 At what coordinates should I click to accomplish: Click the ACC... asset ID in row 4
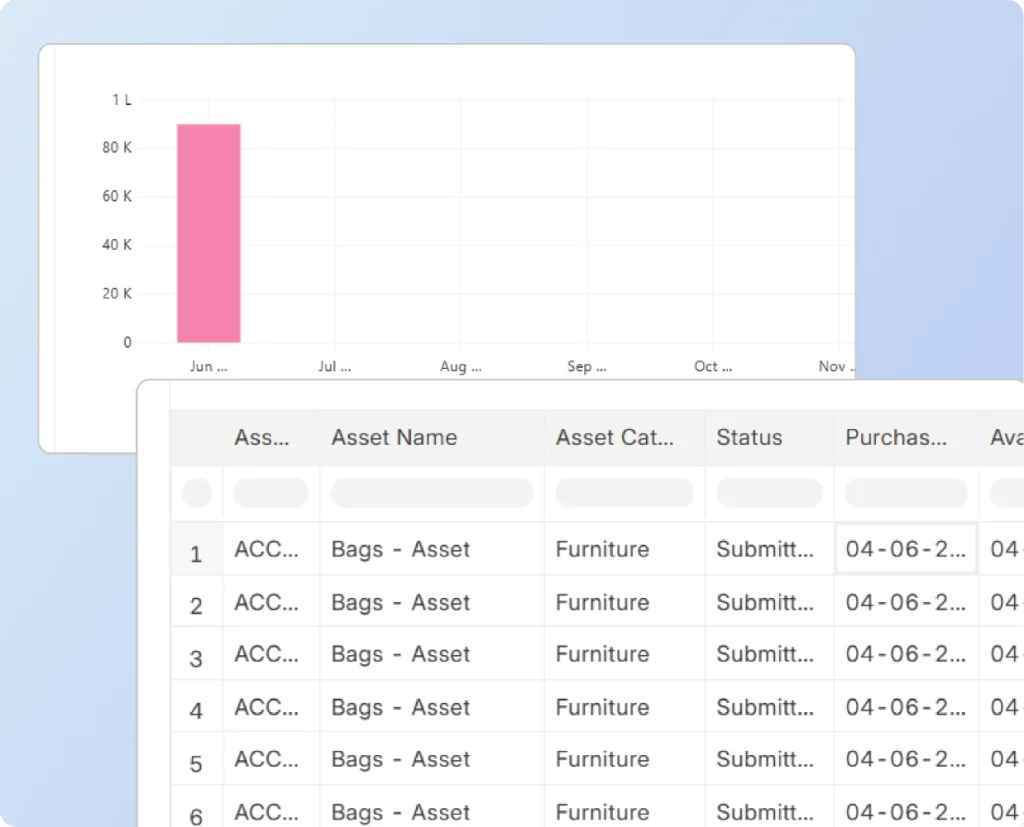[x=266, y=707]
